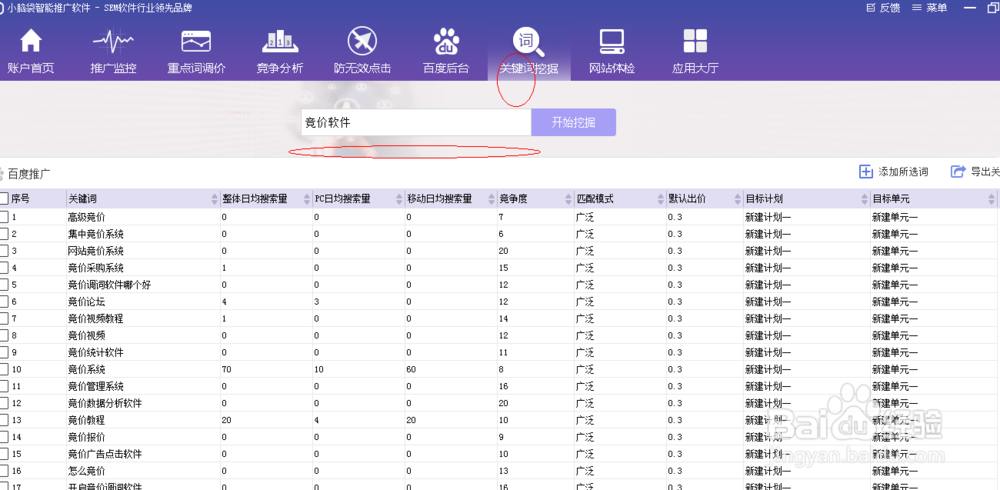1000x490 pixels.
Task: Check the row 2 集中竞价系统 checkbox
Action: point(3,234)
